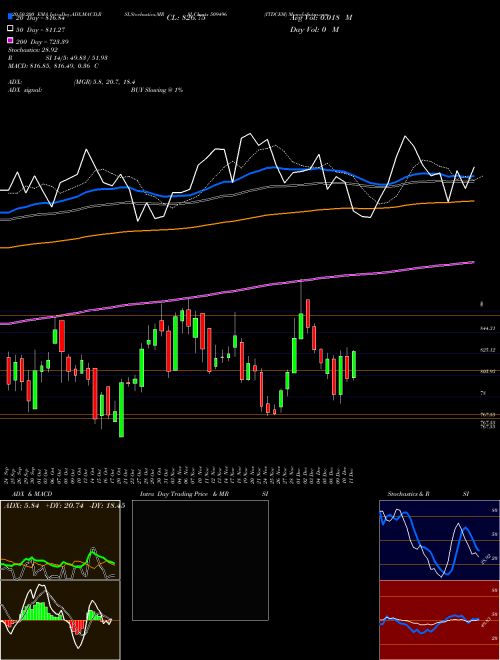Click the last green candlestick on the chart
This screenshot has width=500, height=660.
tap(354, 365)
